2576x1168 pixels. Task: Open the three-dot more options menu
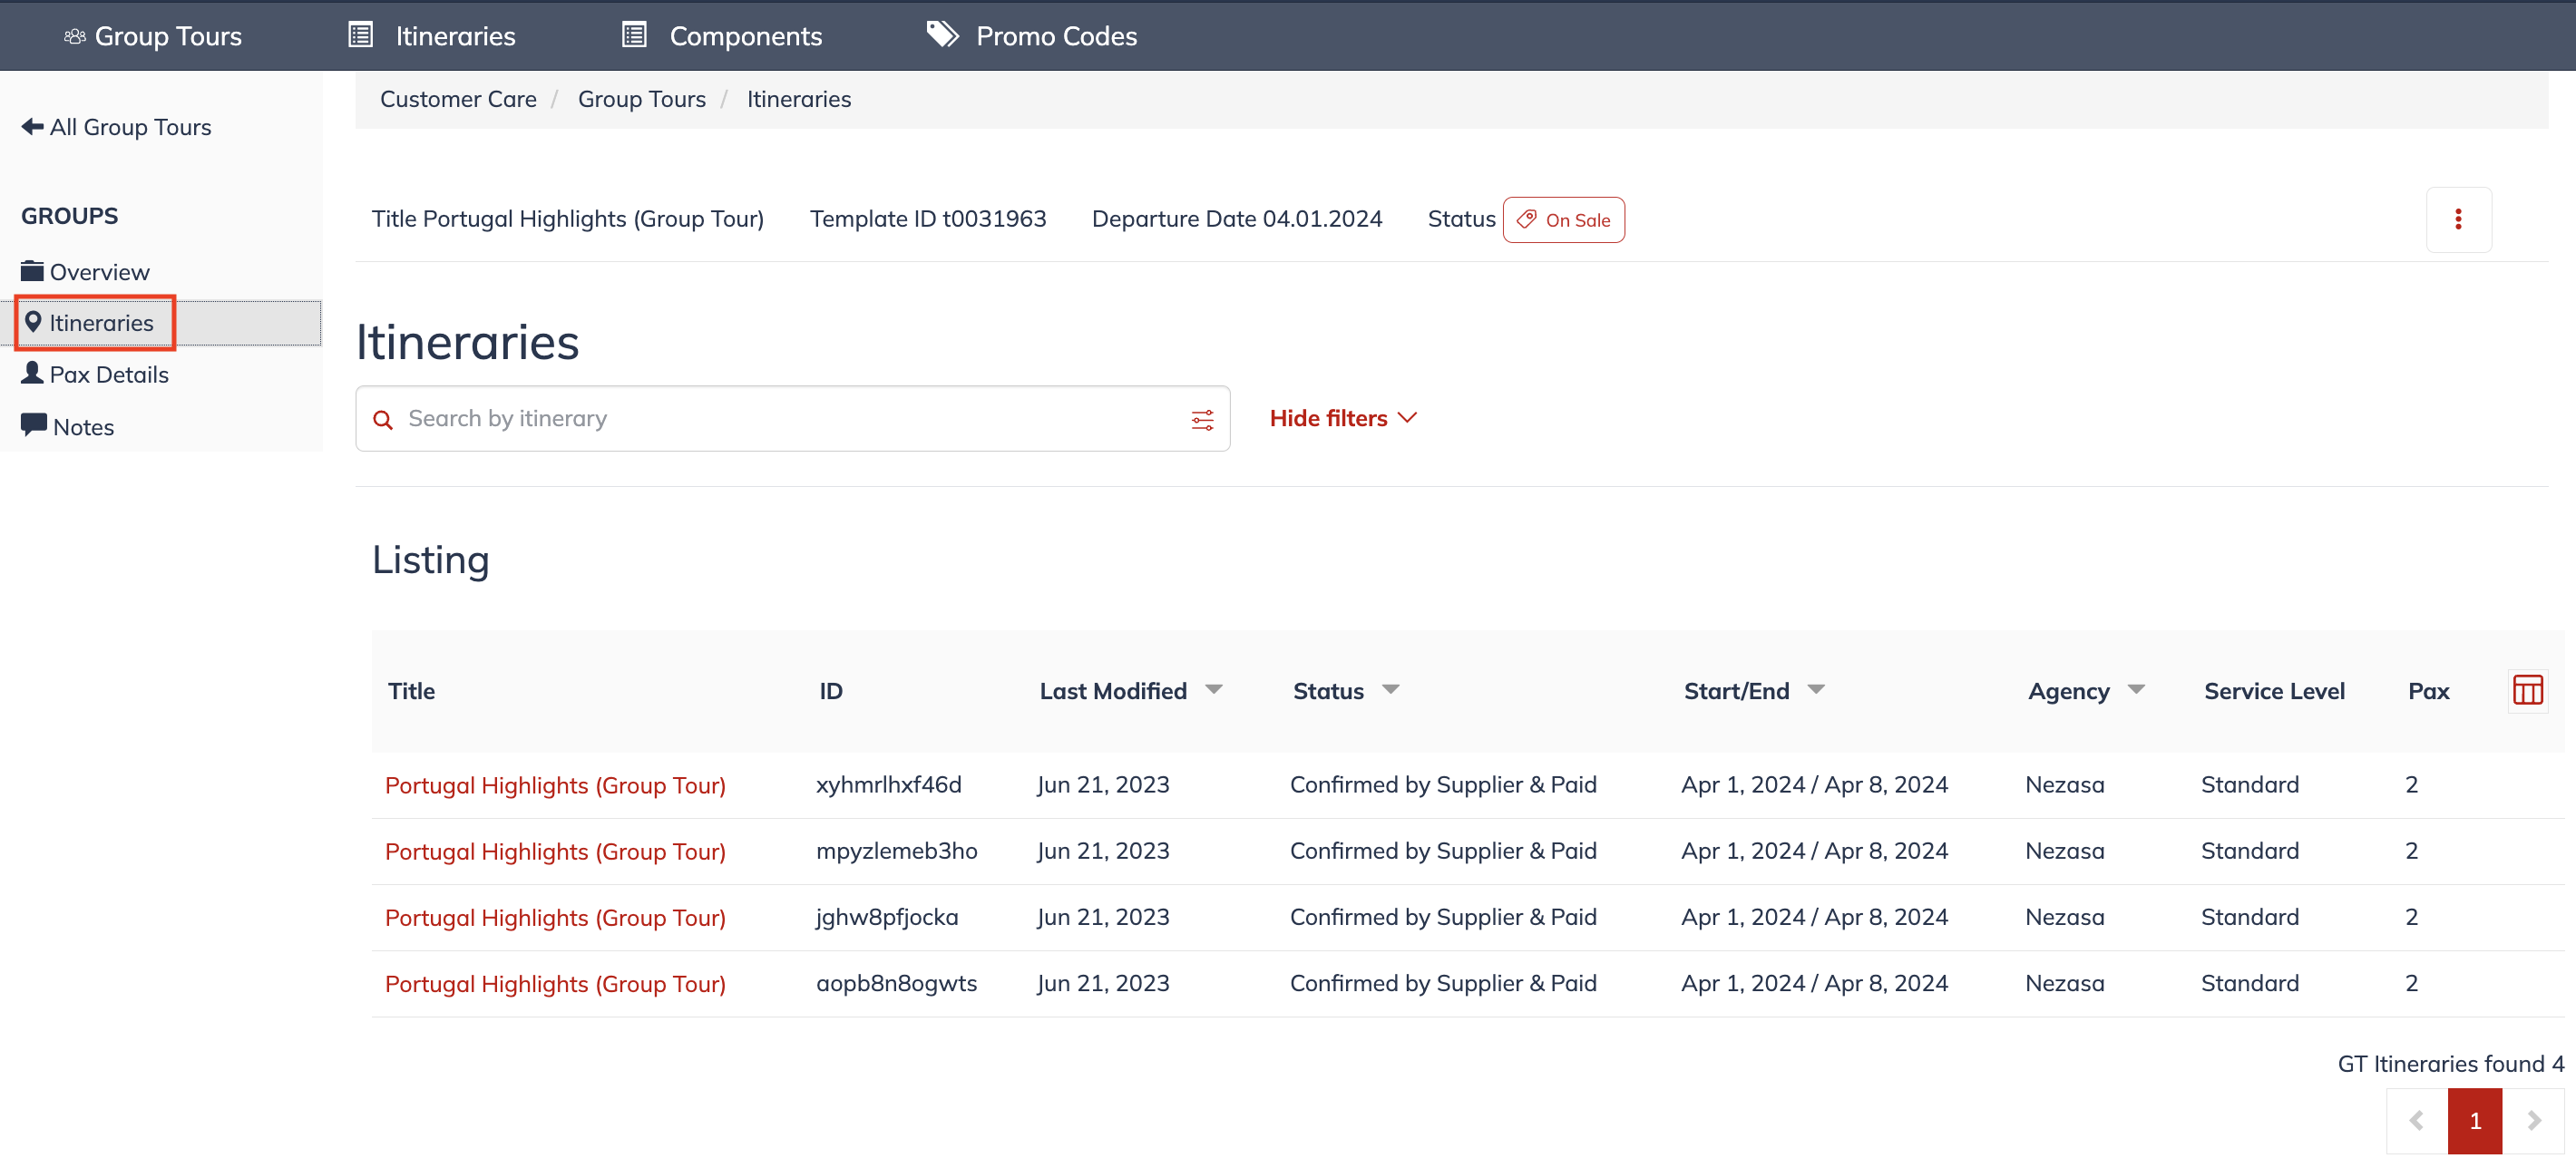[2458, 220]
